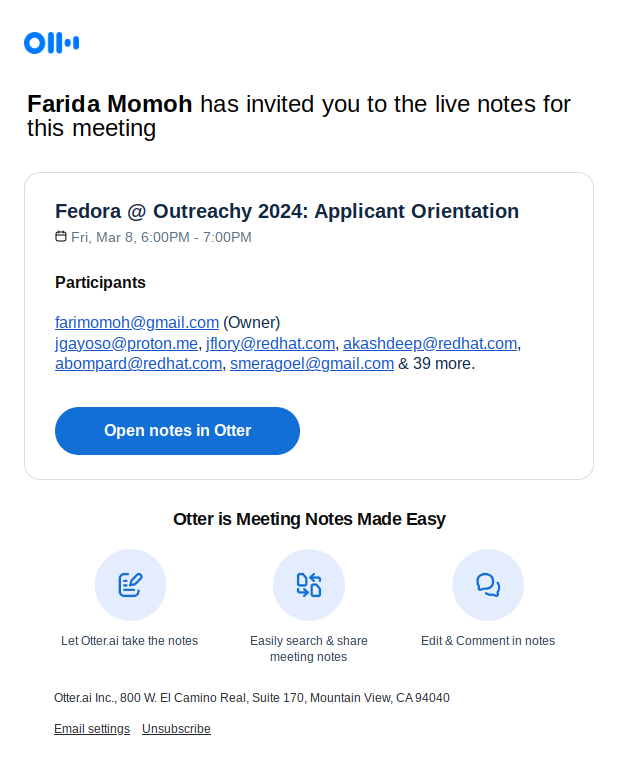Viewport: 620px width, 763px height.
Task: Click the calendar icon beside meeting date
Action: point(60,236)
